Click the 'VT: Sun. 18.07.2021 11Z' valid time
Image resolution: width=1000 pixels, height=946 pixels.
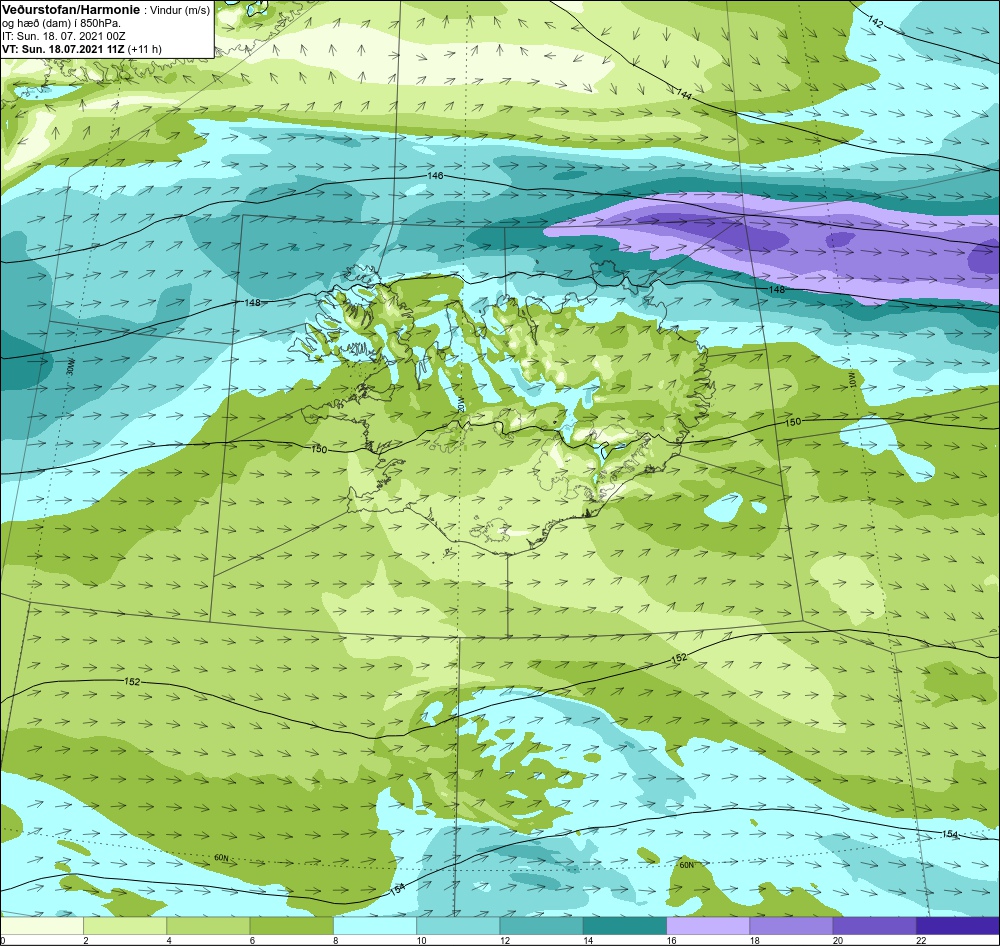pos(63,48)
